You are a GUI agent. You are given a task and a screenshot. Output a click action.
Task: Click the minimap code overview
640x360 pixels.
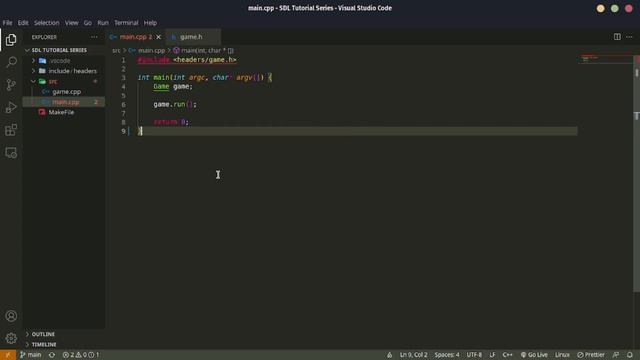605,60
